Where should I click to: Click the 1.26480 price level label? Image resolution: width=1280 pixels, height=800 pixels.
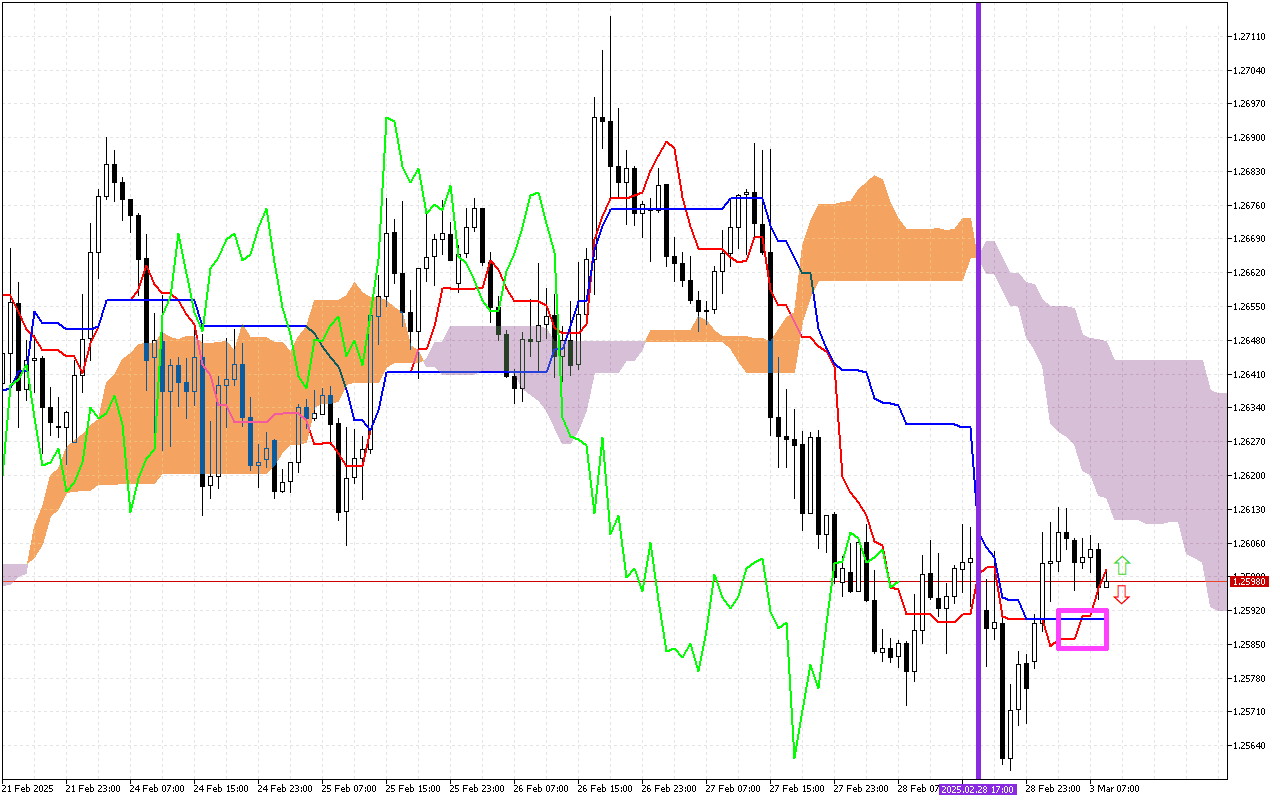tap(1250, 341)
